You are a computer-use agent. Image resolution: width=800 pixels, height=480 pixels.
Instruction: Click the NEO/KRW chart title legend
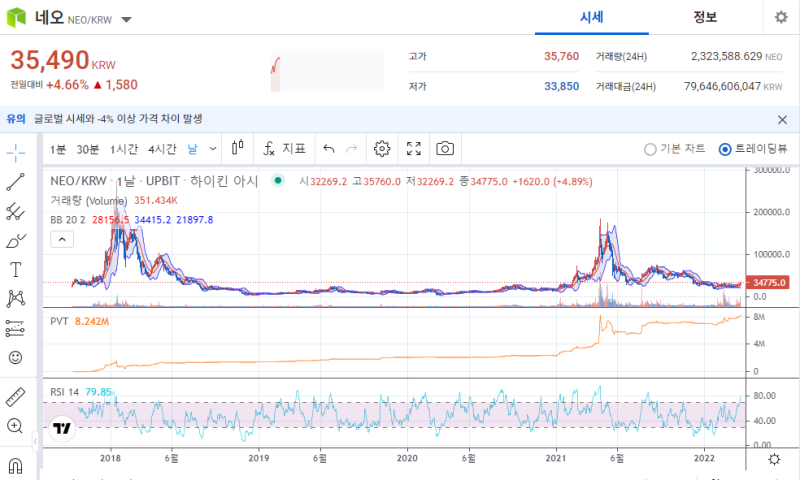tap(154, 181)
